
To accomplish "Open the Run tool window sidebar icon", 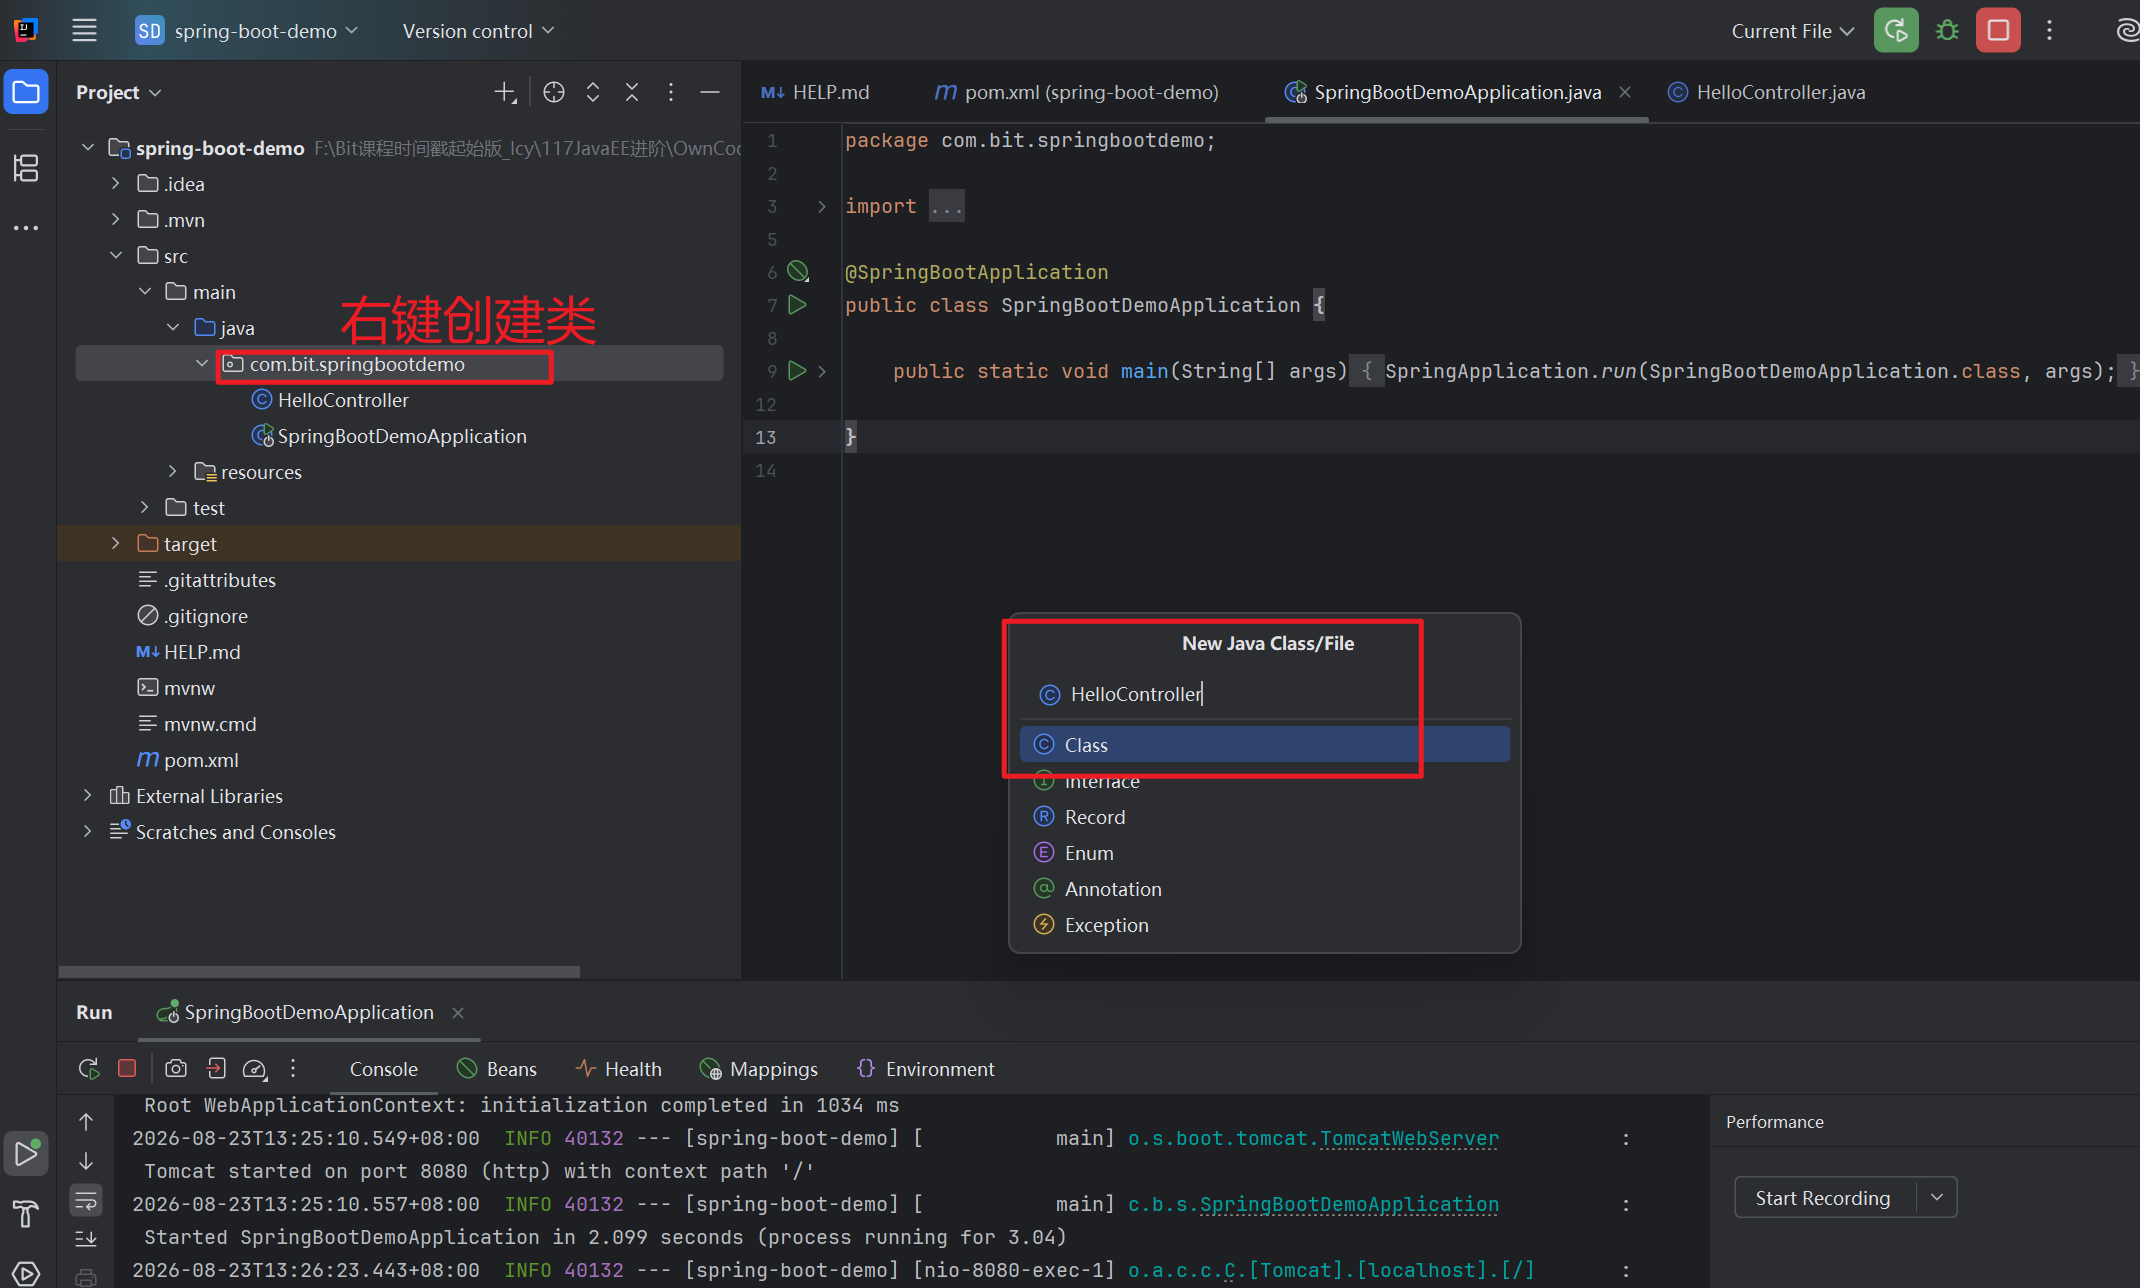I will (26, 1154).
